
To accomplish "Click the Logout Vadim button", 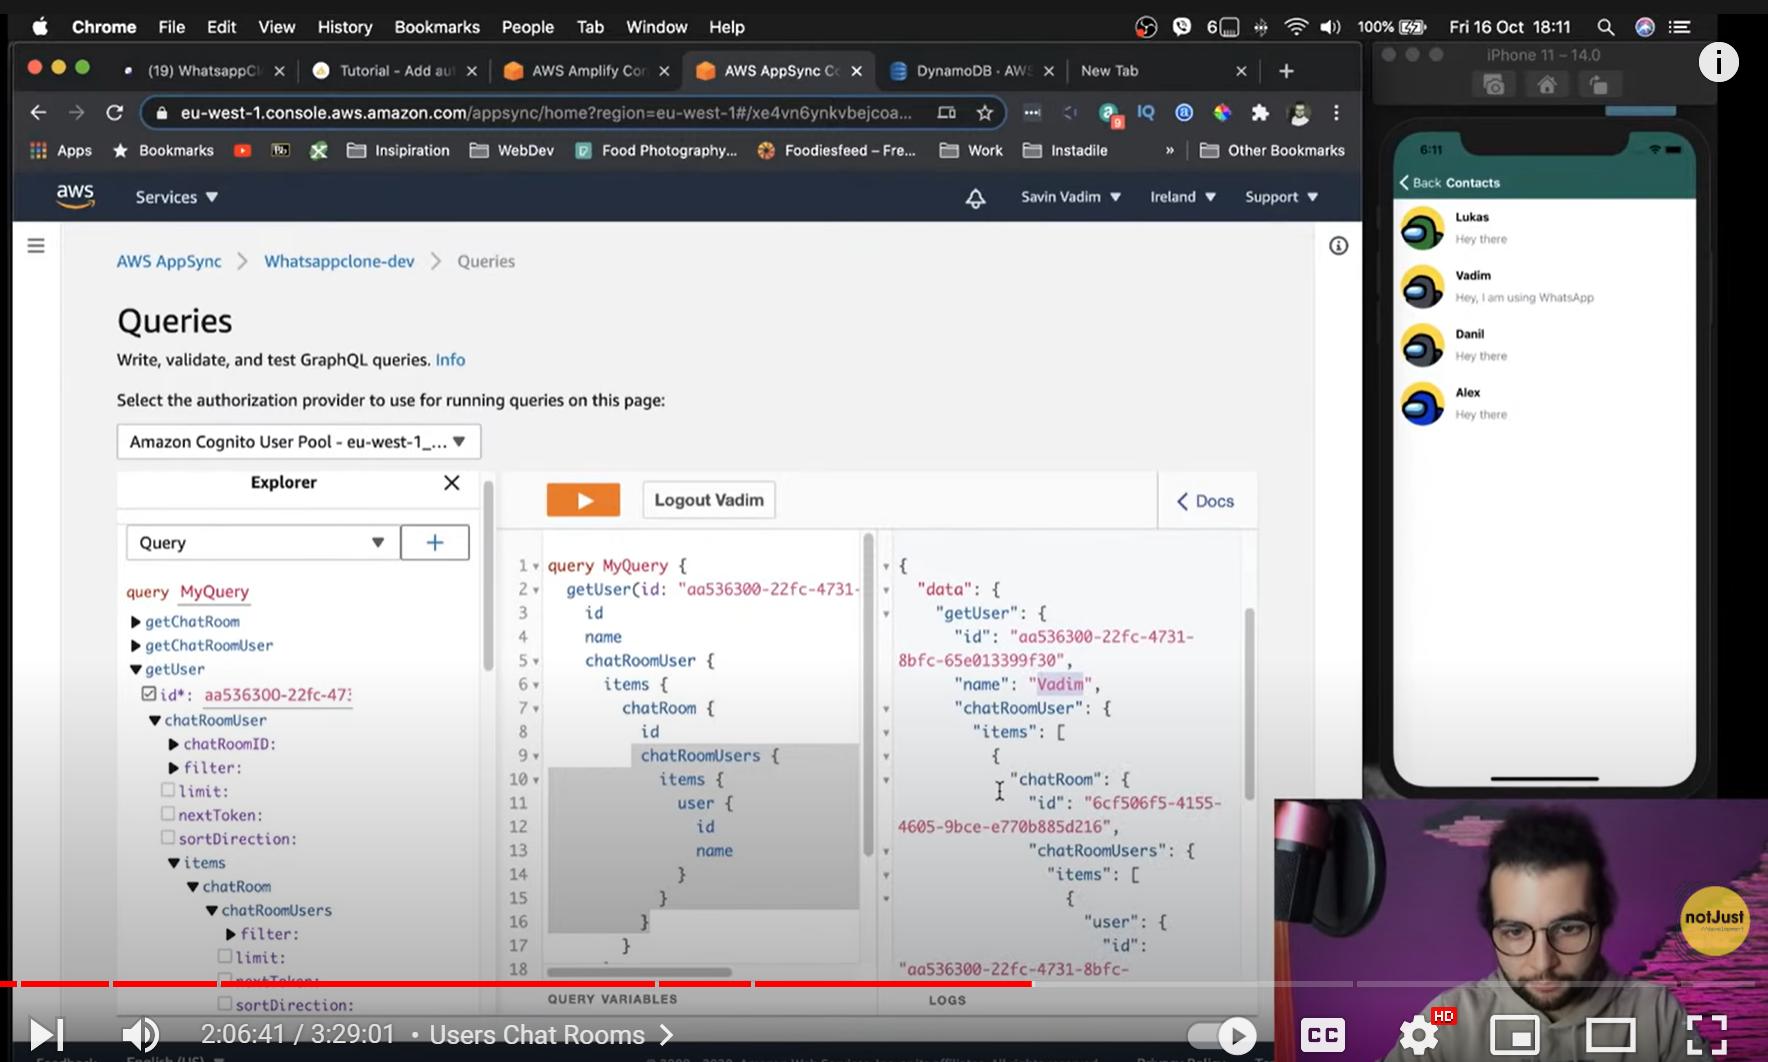I will pos(709,500).
